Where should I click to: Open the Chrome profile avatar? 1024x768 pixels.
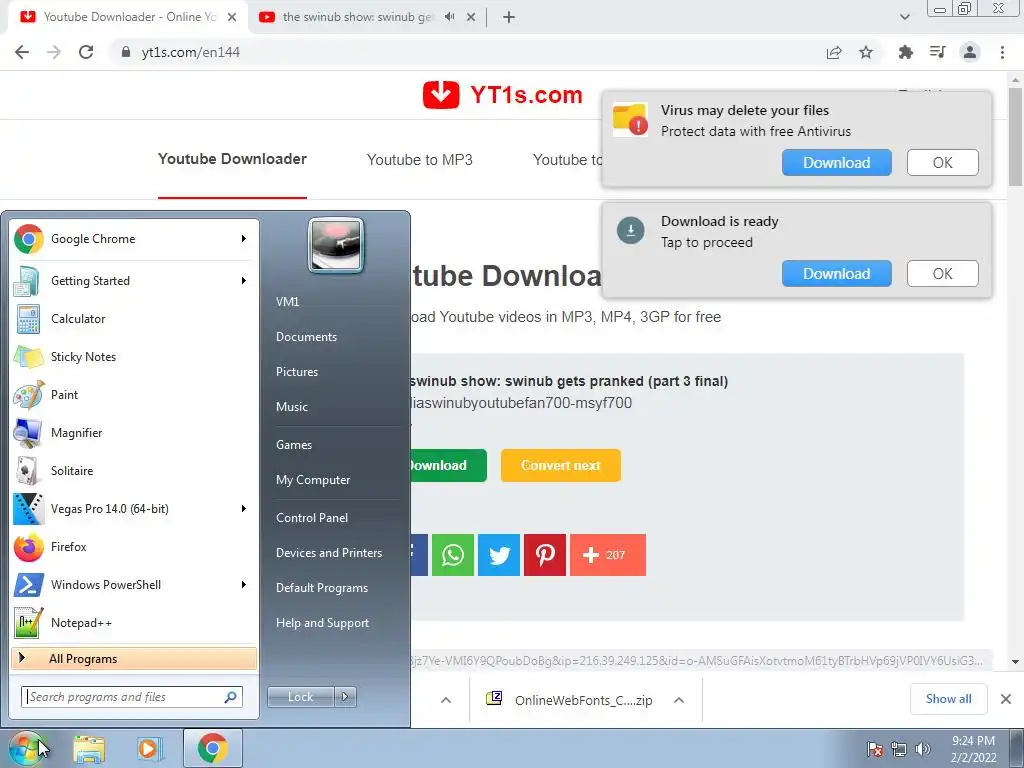tap(970, 52)
